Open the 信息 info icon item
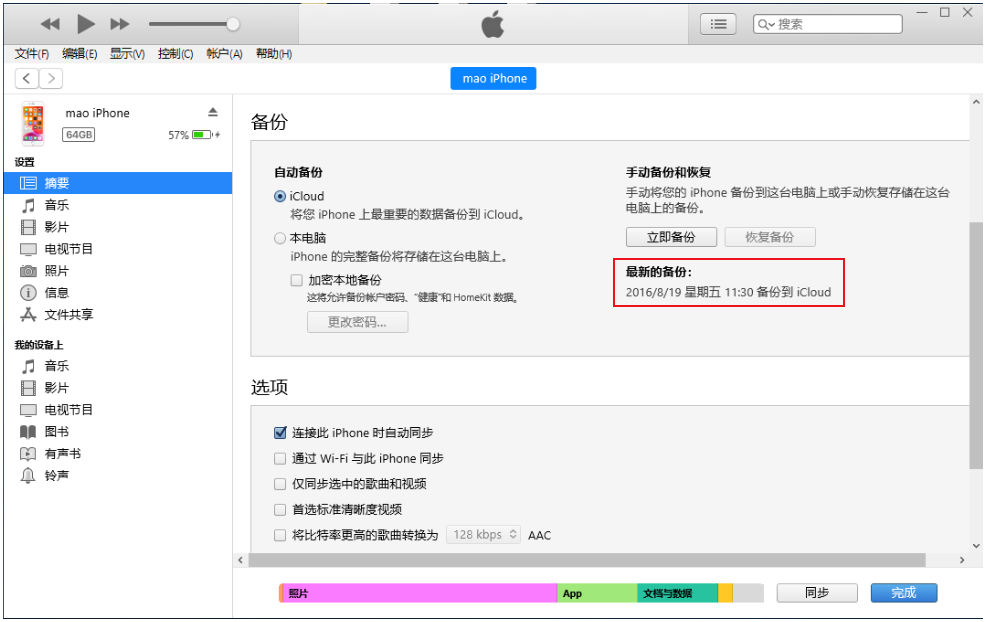985x622 pixels. [28, 293]
